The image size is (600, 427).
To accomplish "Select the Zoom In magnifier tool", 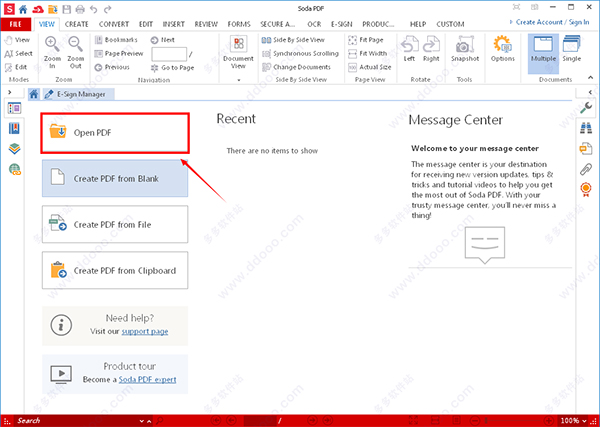I will [52, 53].
